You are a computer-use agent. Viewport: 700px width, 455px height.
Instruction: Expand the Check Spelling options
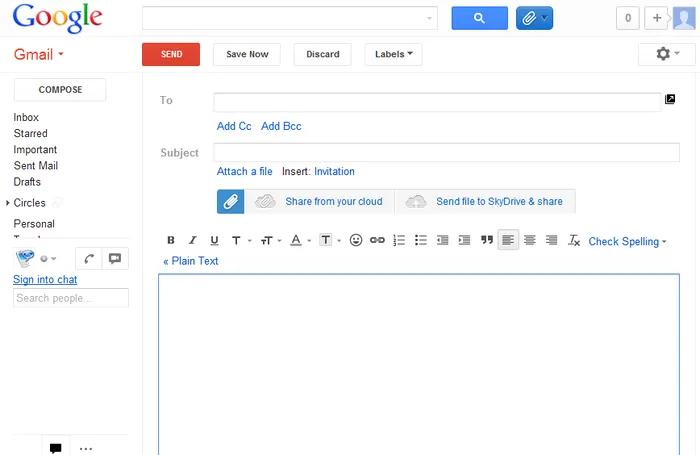click(x=627, y=242)
